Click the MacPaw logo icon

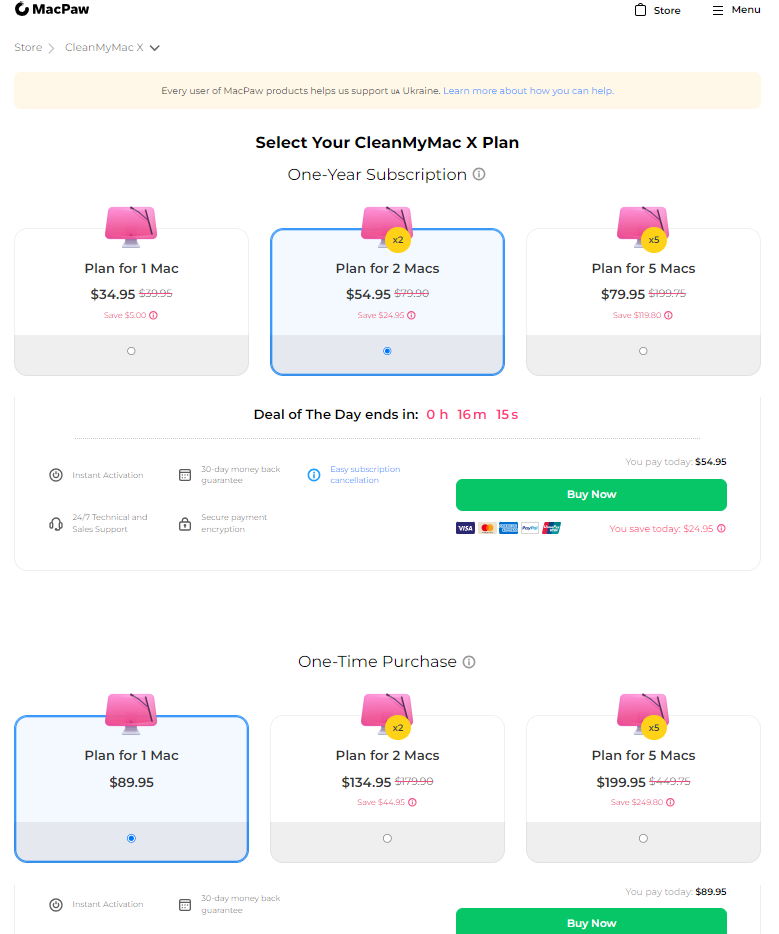22,9
